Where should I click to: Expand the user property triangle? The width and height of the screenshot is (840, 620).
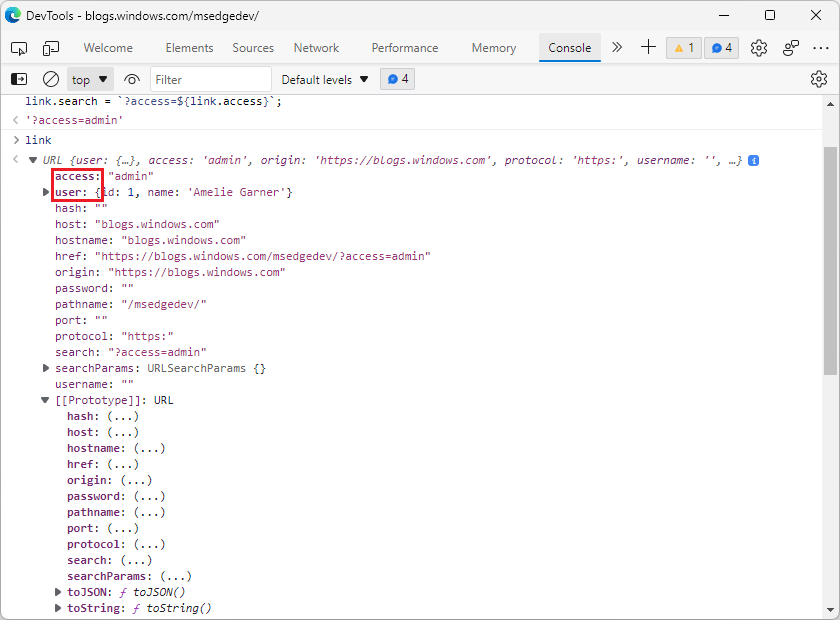pyautogui.click(x=46, y=192)
